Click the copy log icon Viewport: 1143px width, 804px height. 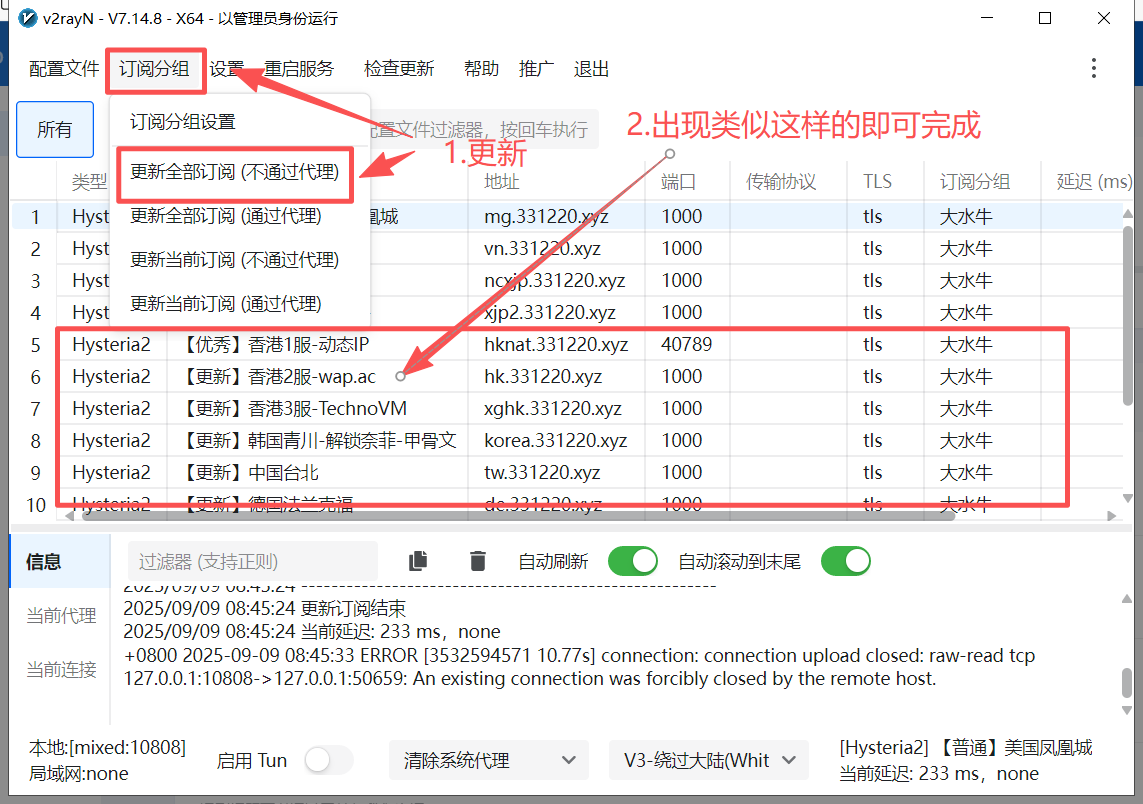(419, 561)
